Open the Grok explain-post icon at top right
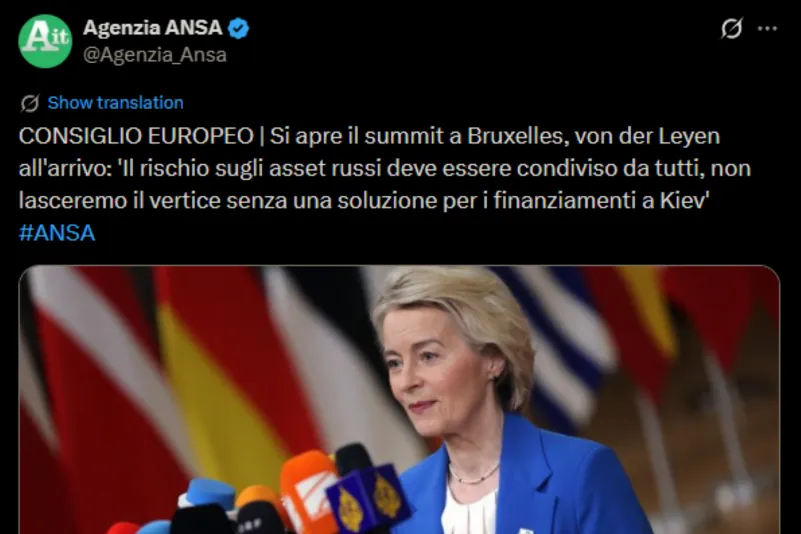 pyautogui.click(x=732, y=28)
